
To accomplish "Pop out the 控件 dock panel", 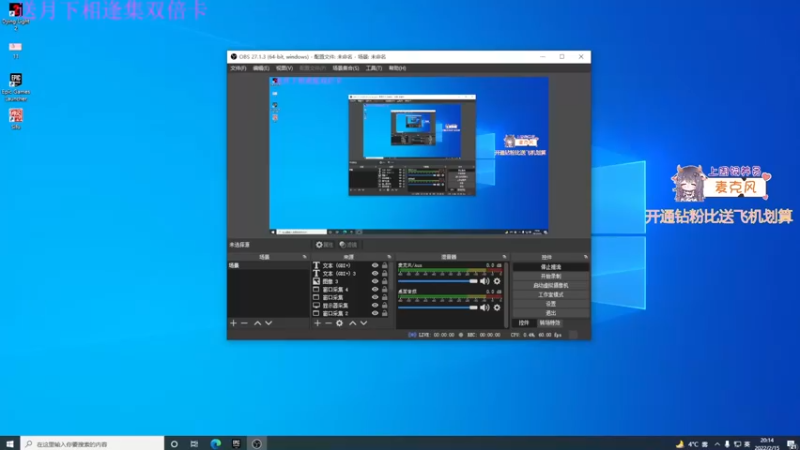I will coord(586,257).
